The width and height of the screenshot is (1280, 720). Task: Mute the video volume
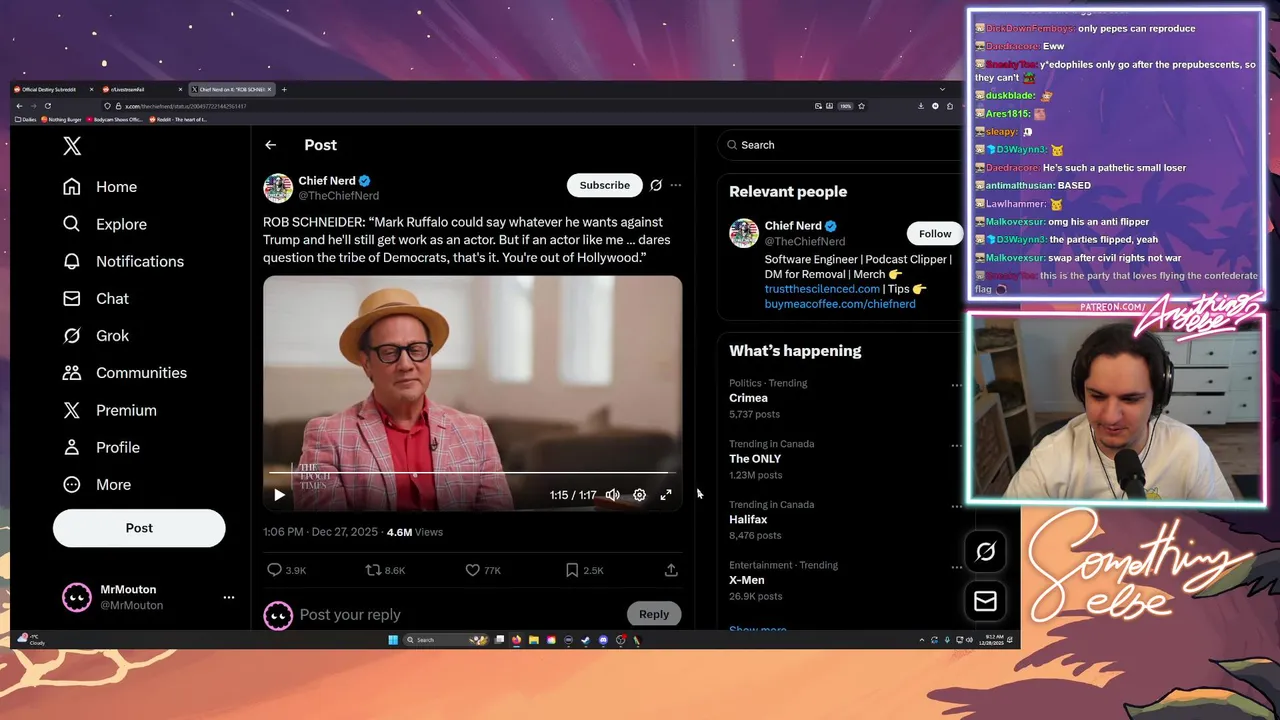click(612, 495)
